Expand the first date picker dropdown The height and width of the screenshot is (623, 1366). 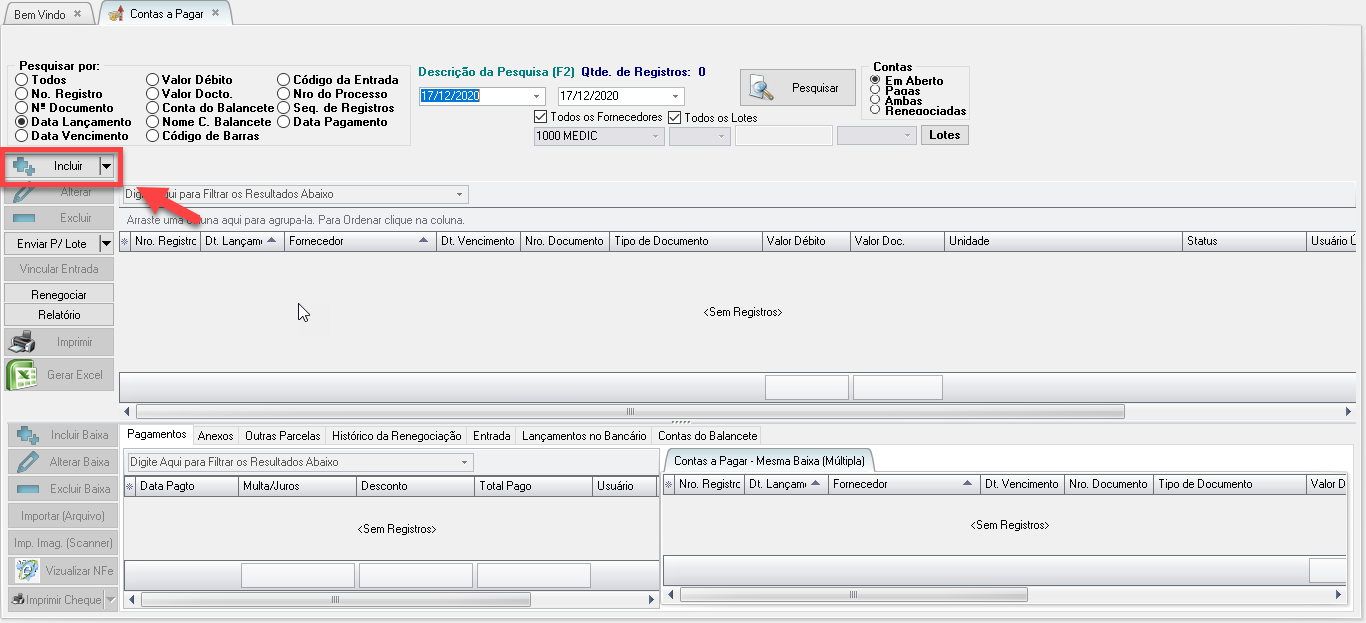coord(537,97)
